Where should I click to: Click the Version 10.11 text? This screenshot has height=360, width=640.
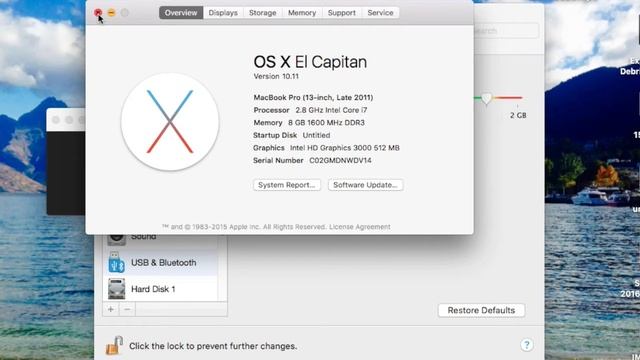pyautogui.click(x=276, y=76)
